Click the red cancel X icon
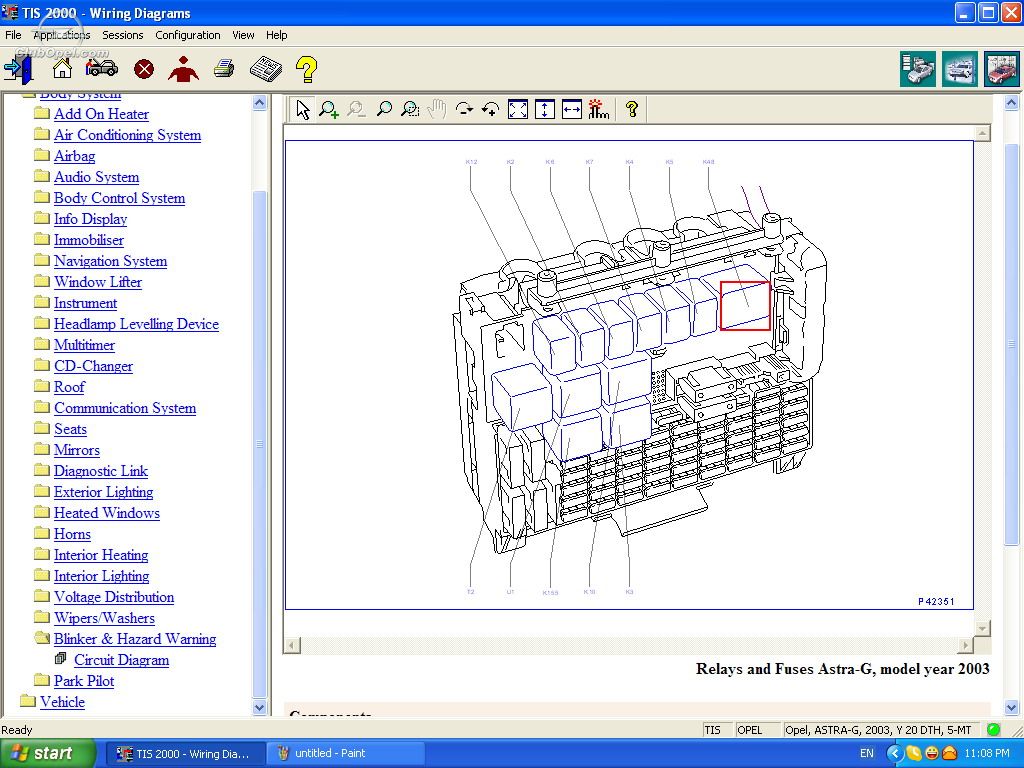Screen dimensions: 1024x768 [x=144, y=69]
